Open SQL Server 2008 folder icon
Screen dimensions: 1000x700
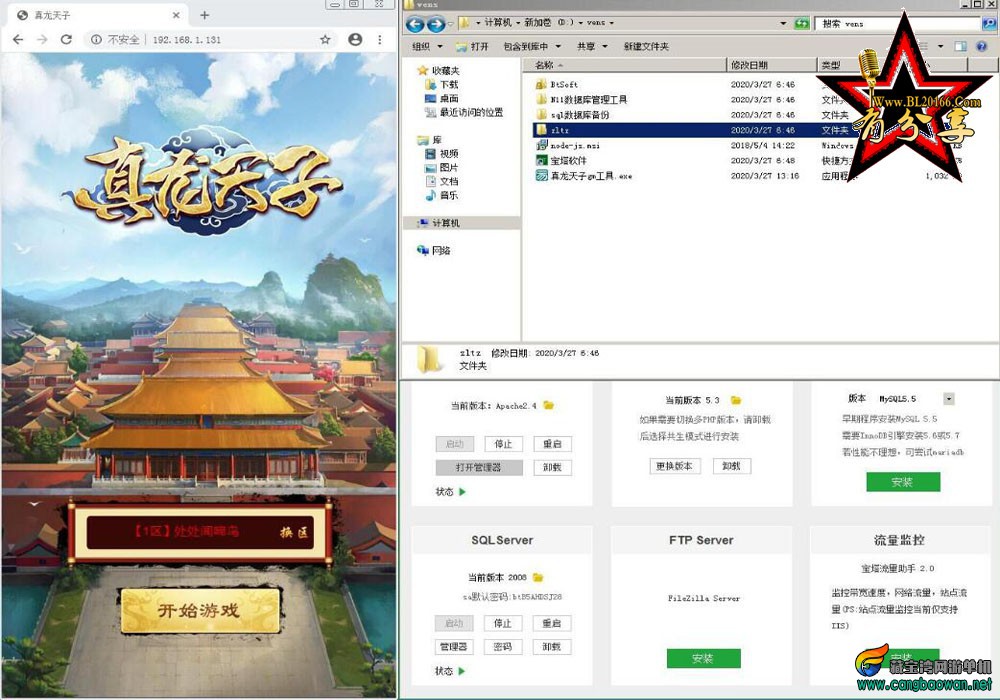point(538,578)
